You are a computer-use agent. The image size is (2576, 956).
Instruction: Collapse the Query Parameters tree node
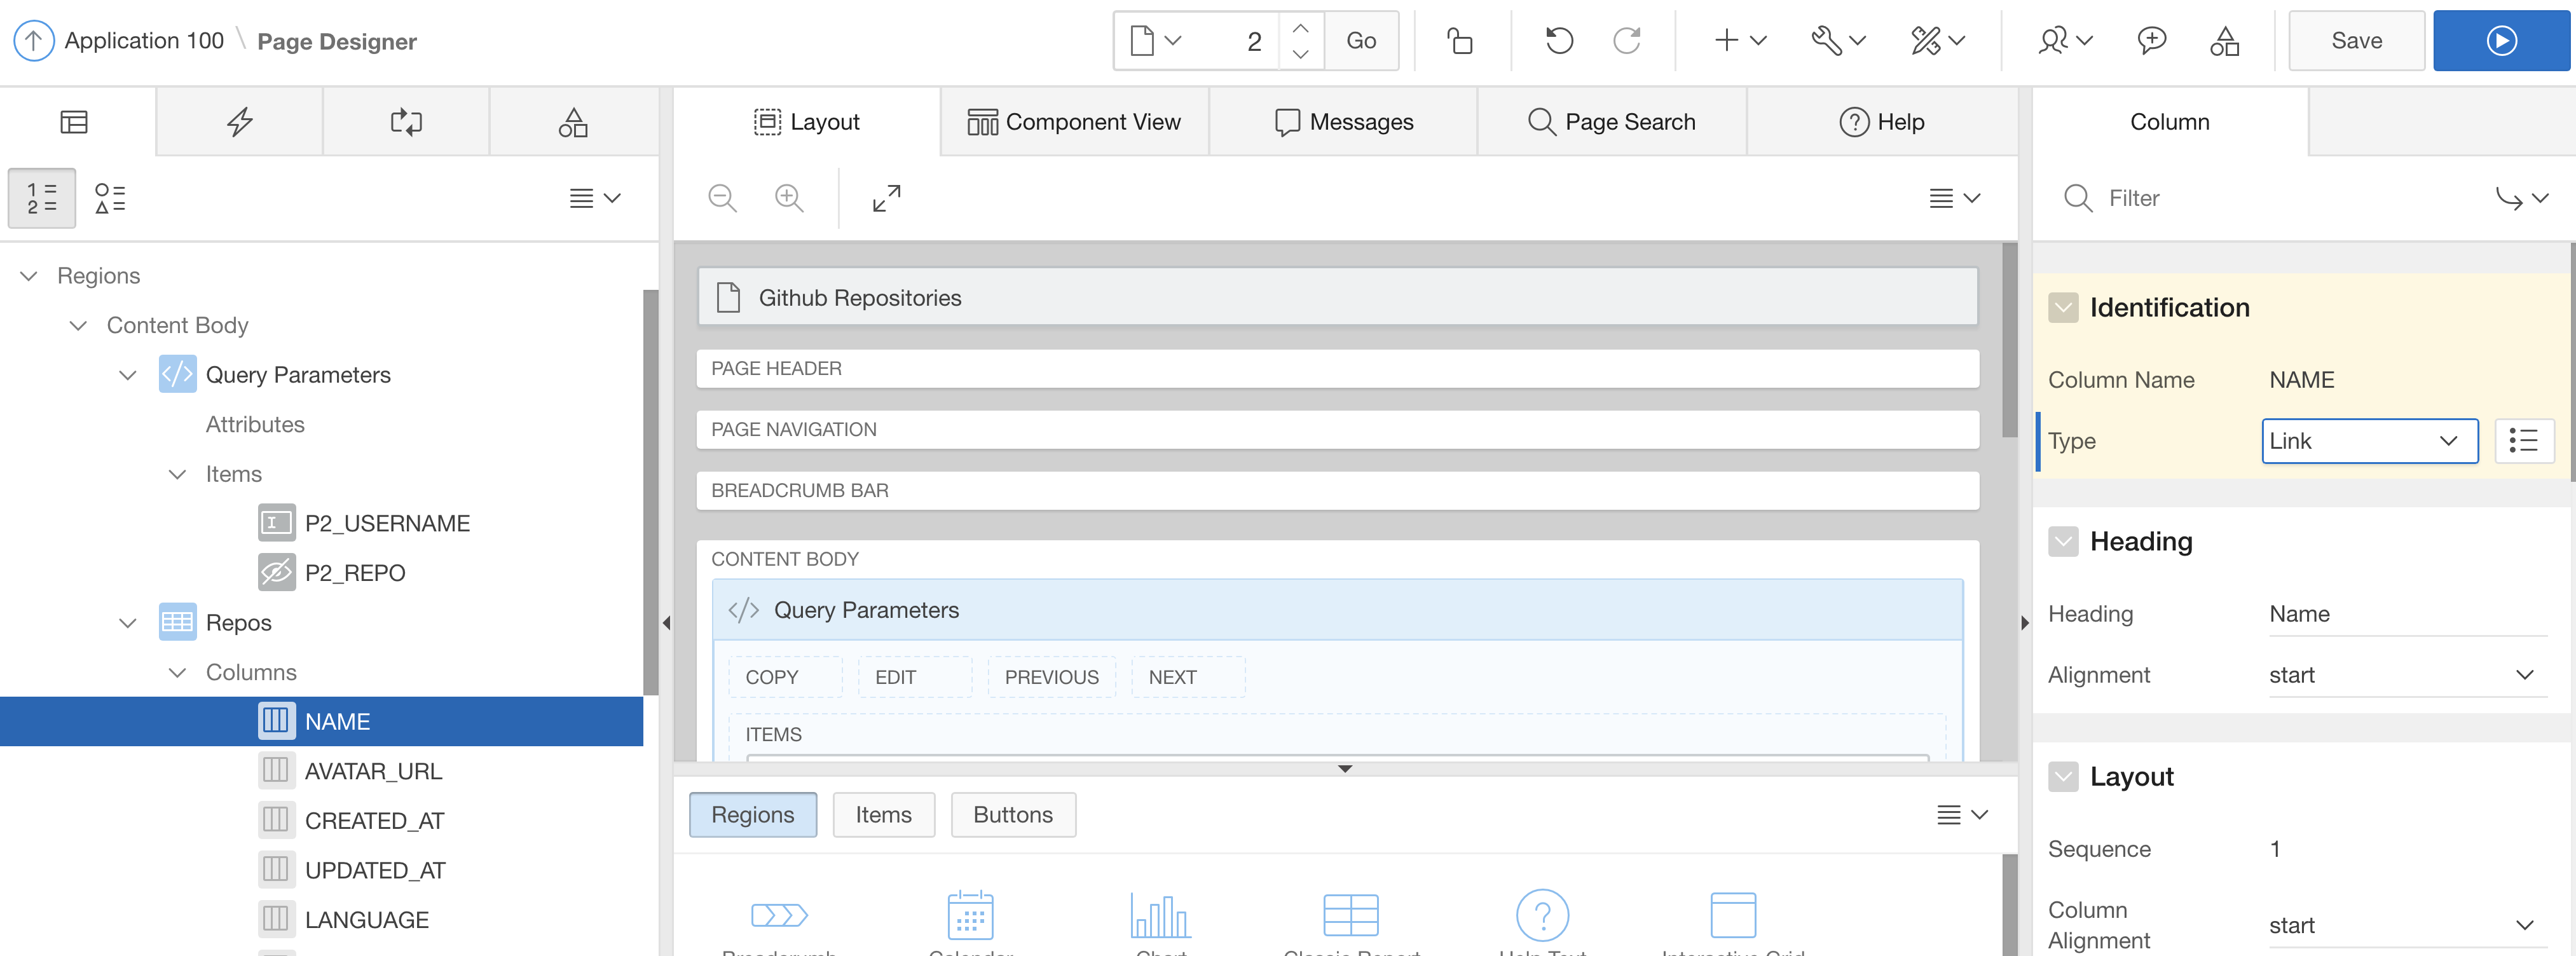(127, 375)
